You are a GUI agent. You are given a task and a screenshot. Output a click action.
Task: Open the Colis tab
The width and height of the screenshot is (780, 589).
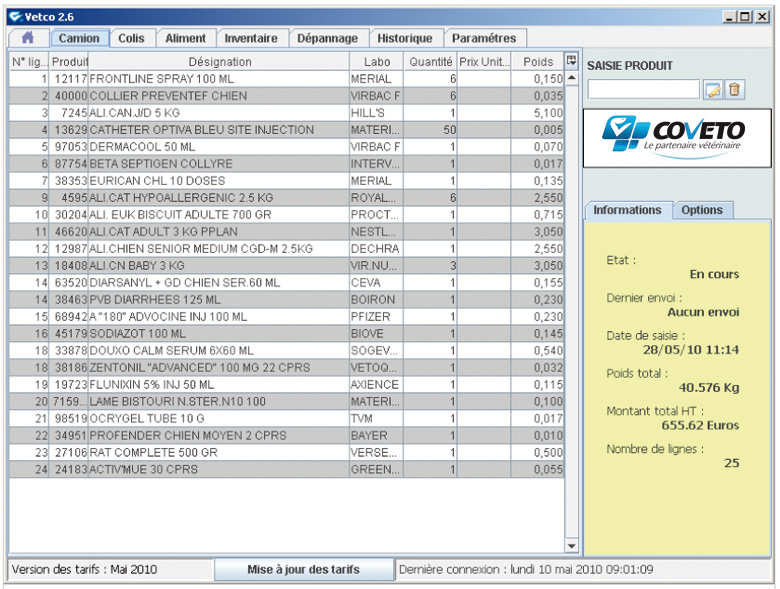coord(131,38)
